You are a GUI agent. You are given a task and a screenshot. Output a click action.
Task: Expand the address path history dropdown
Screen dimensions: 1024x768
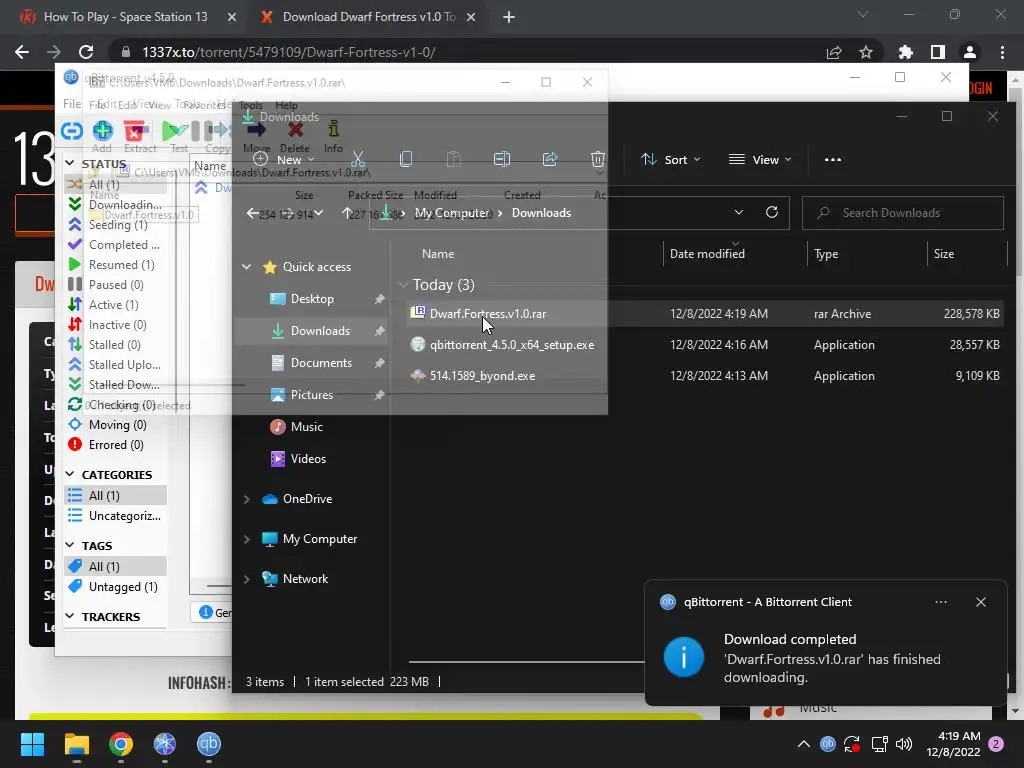coord(739,212)
